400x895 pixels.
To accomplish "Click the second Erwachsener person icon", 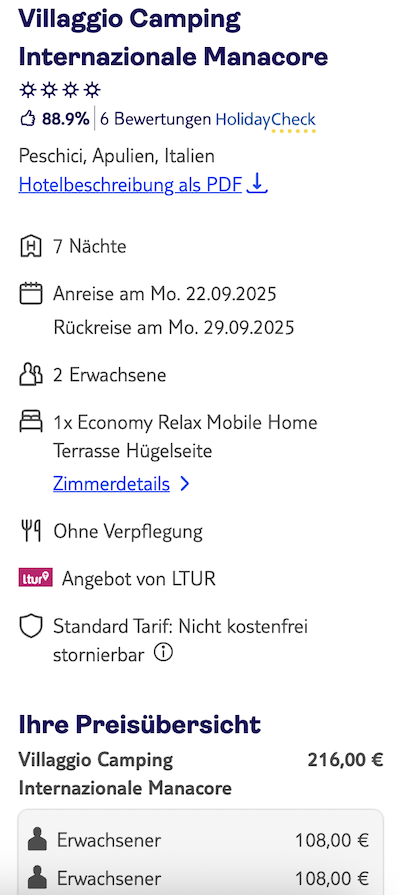I will pos(38,877).
